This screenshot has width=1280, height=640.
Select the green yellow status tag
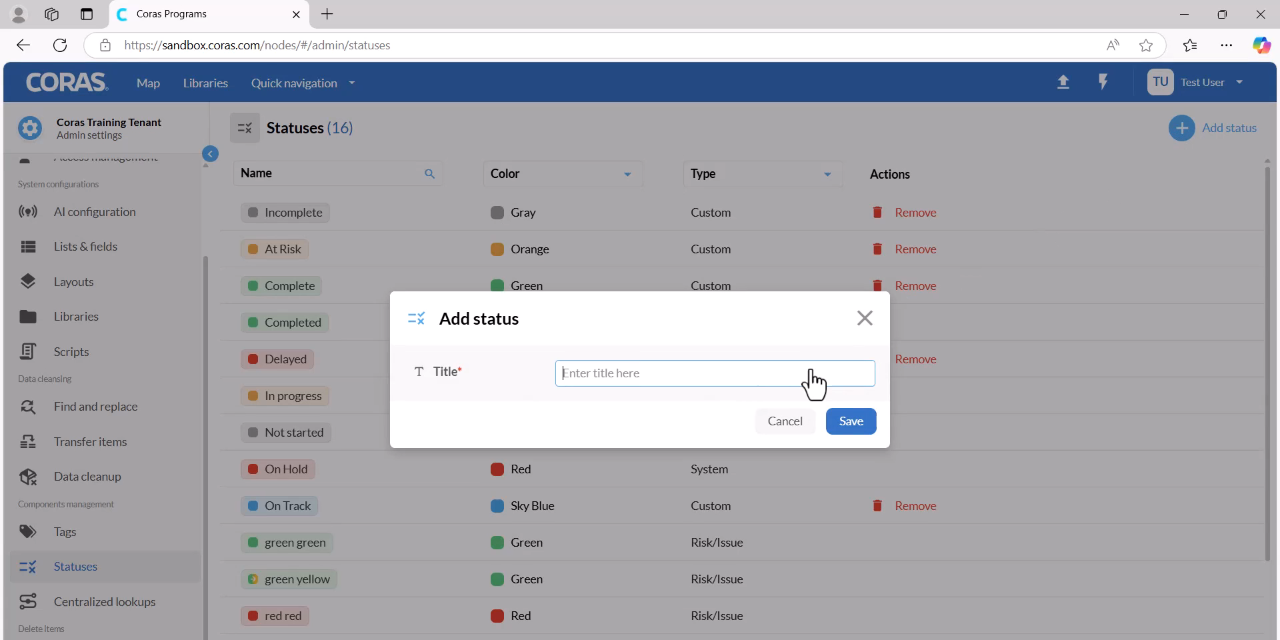(289, 579)
